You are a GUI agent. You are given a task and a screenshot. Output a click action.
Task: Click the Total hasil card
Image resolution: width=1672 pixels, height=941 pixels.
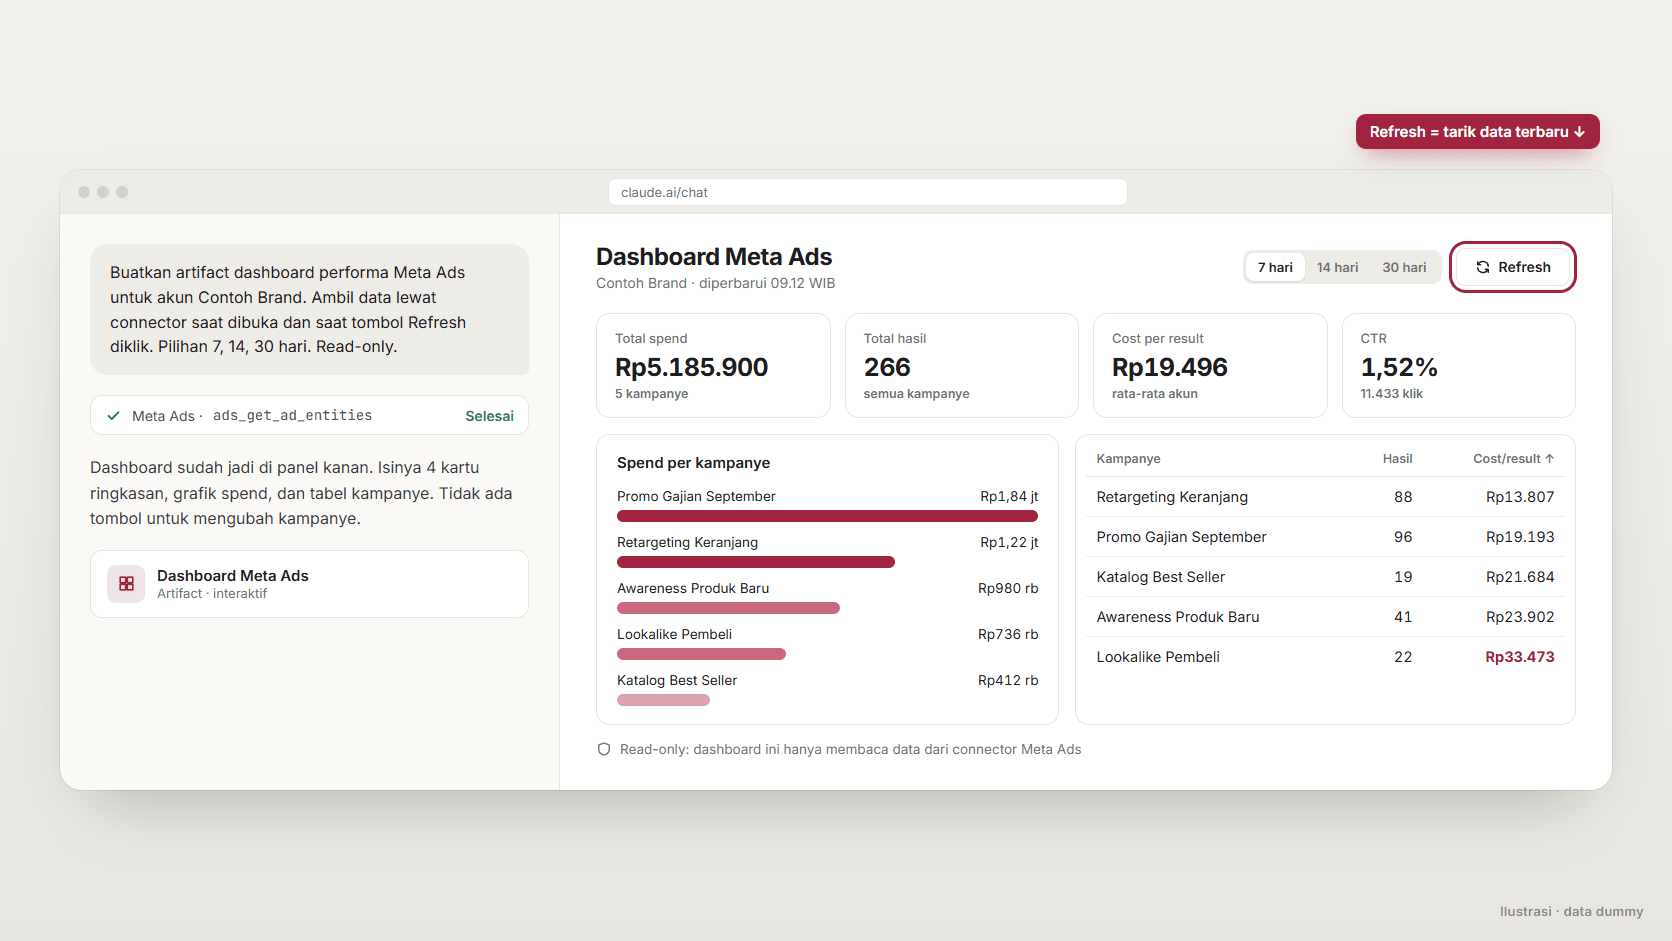961,365
